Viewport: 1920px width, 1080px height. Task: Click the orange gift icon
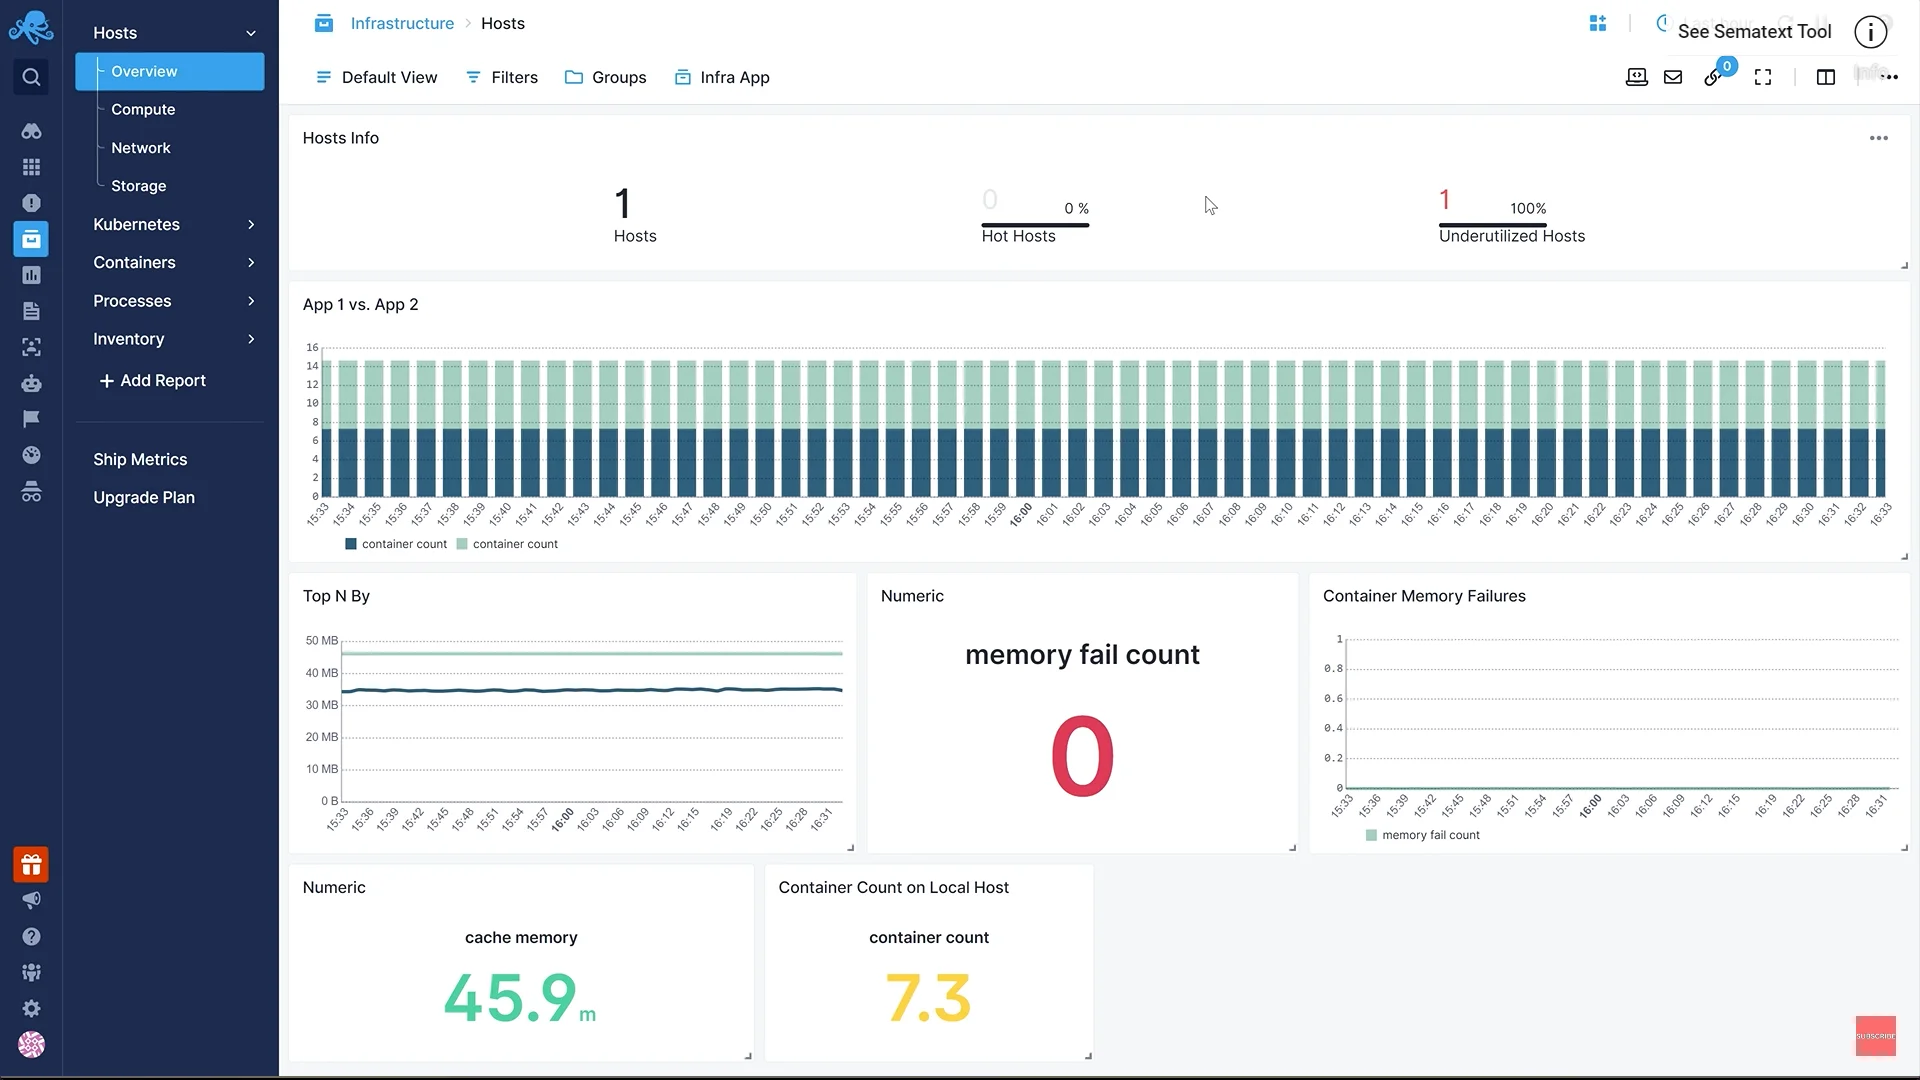click(x=31, y=865)
